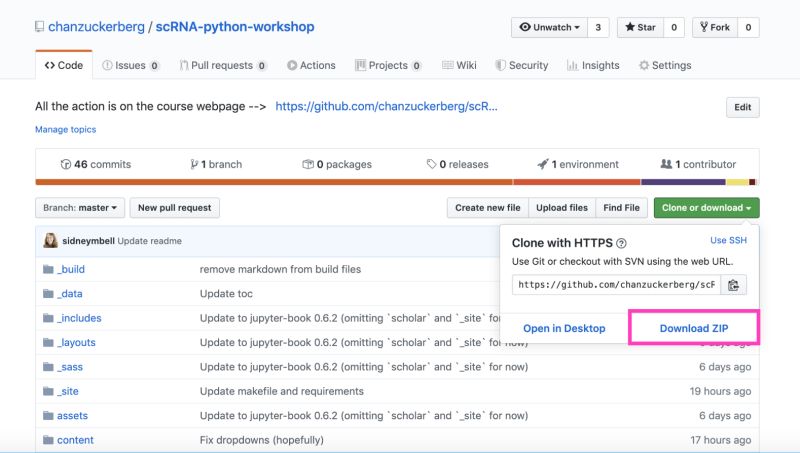View the 0 releases link
The height and width of the screenshot is (453, 800).
458,164
